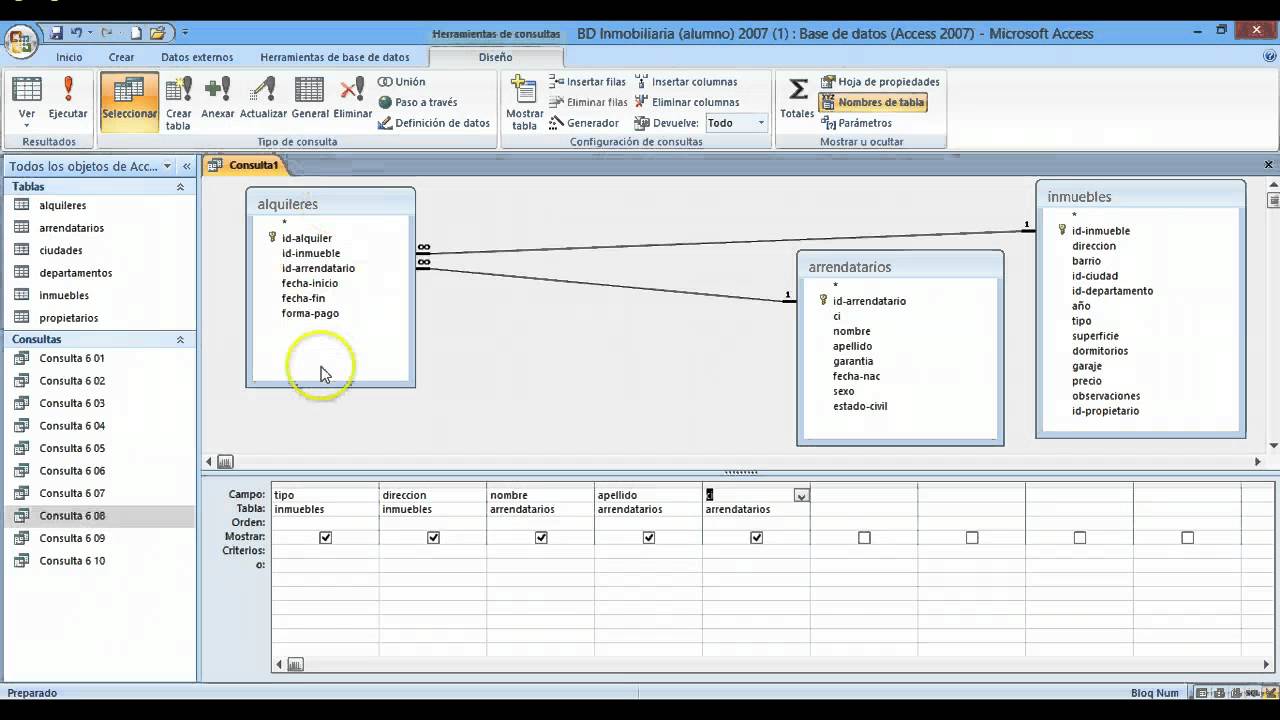Click Insertar filas

(x=588, y=82)
